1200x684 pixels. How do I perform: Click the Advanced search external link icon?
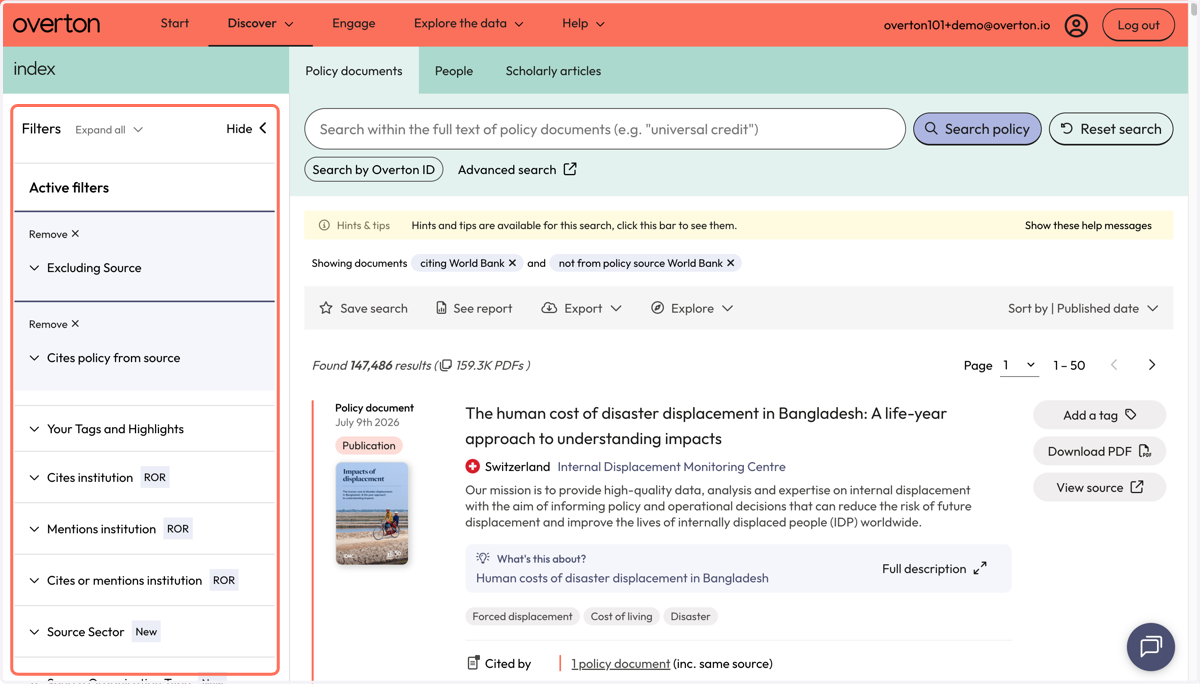[570, 169]
